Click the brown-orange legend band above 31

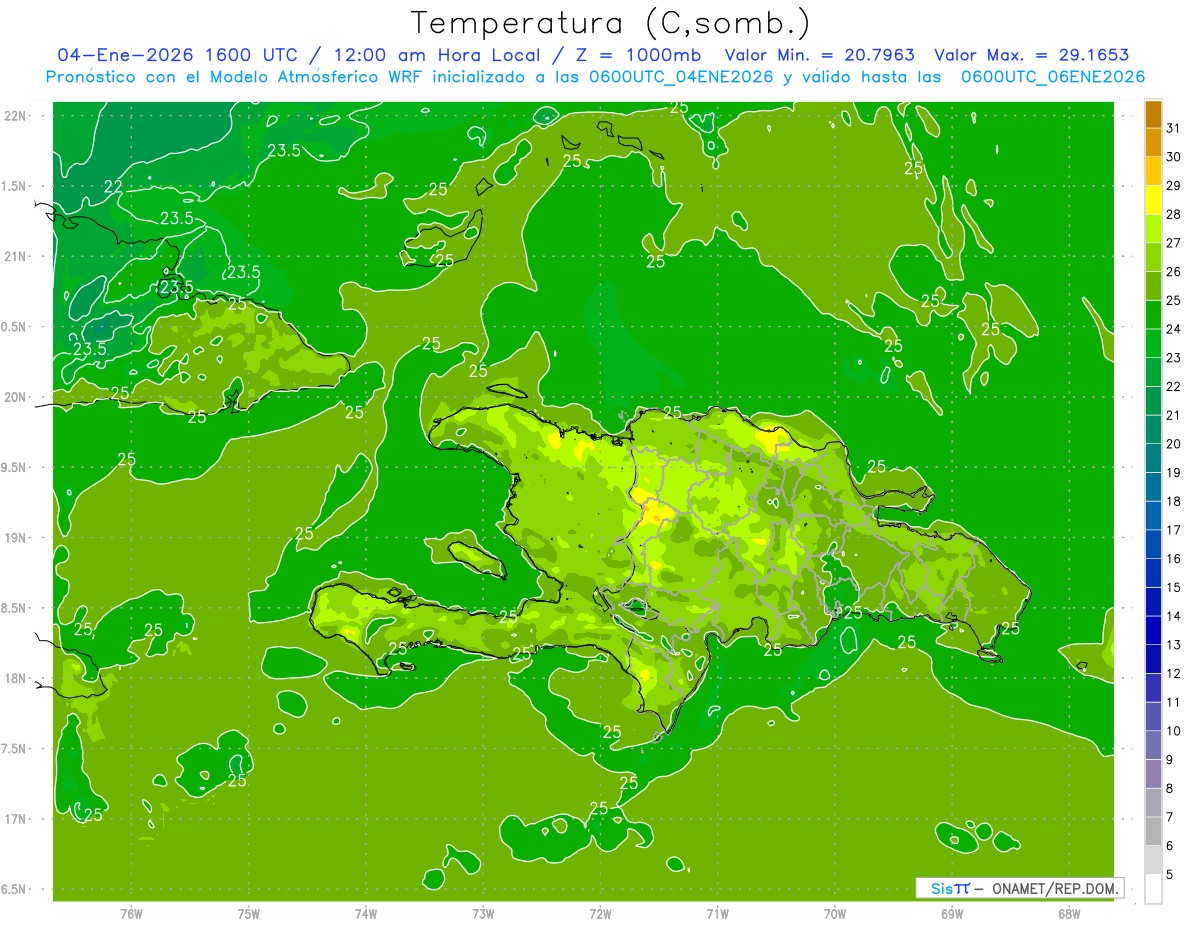click(1153, 114)
